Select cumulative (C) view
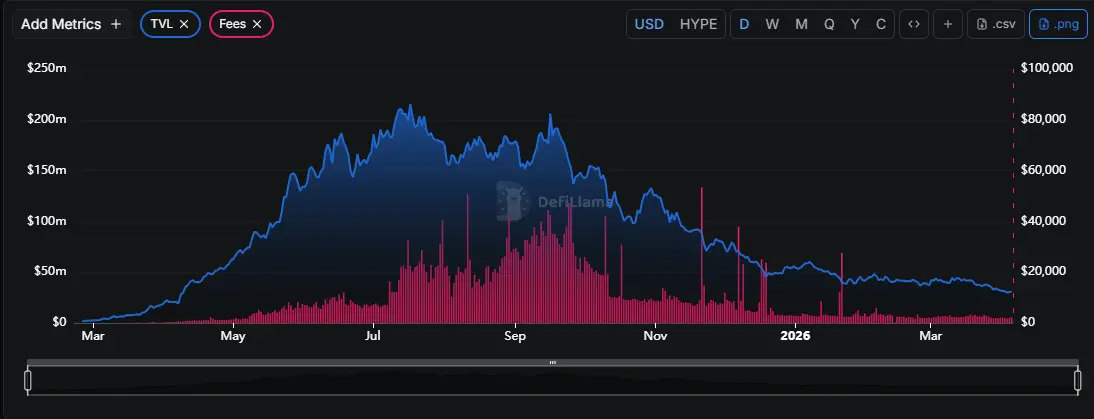Viewport: 1094px width, 419px height. (x=880, y=24)
